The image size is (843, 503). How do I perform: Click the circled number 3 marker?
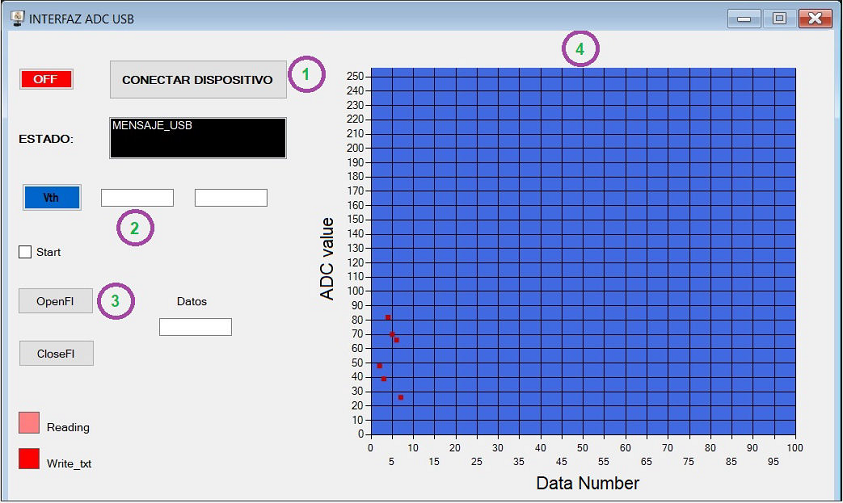[x=116, y=300]
